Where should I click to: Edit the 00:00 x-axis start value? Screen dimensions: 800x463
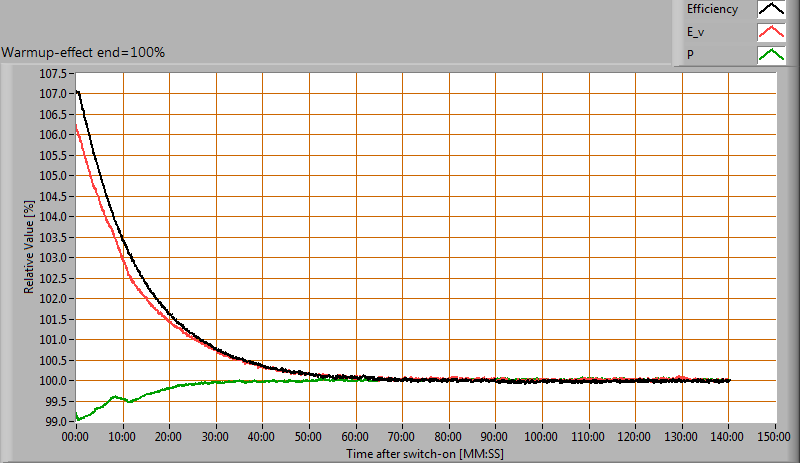[76, 437]
